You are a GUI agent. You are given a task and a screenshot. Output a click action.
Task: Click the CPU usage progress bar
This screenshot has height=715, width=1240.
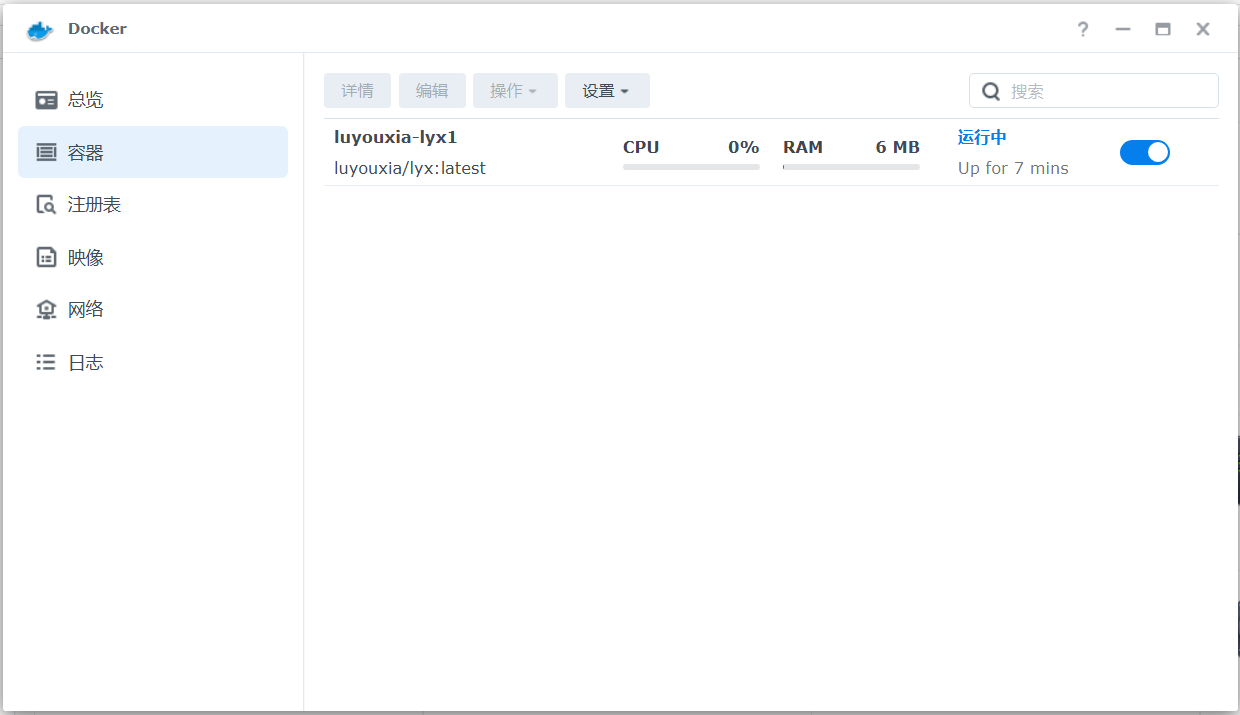[691, 167]
